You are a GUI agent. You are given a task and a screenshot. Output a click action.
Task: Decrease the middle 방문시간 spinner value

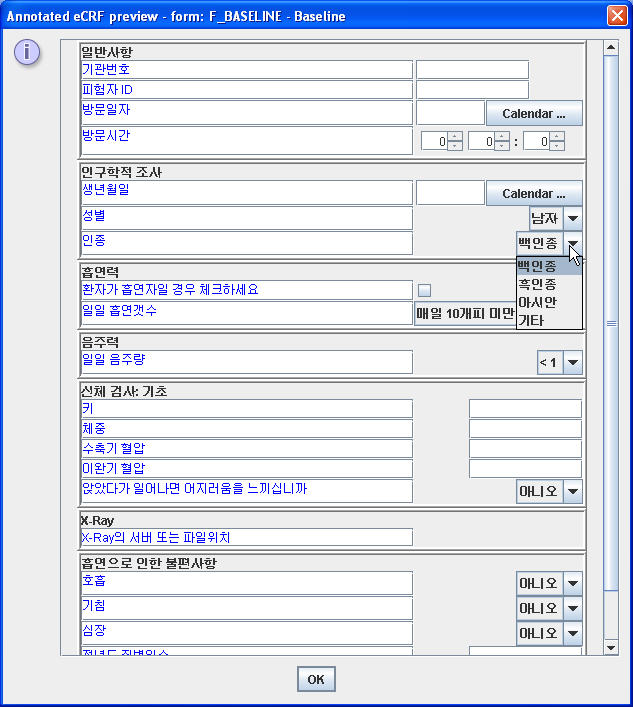tap(502, 146)
